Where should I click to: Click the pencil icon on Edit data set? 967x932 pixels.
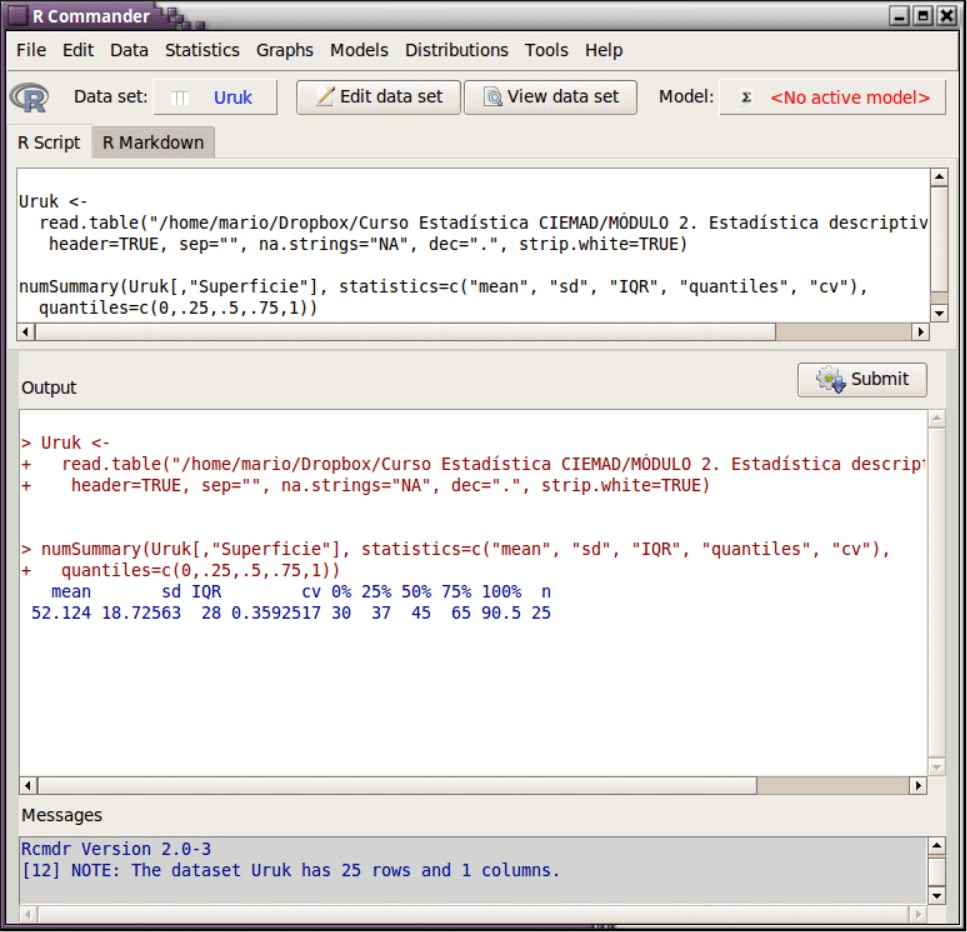[325, 96]
